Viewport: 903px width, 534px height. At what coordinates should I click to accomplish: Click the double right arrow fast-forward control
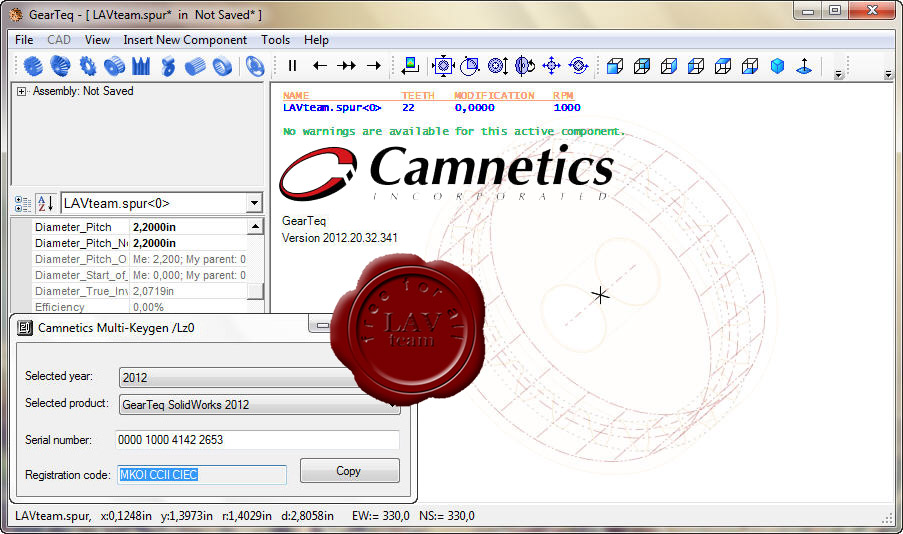pos(347,66)
